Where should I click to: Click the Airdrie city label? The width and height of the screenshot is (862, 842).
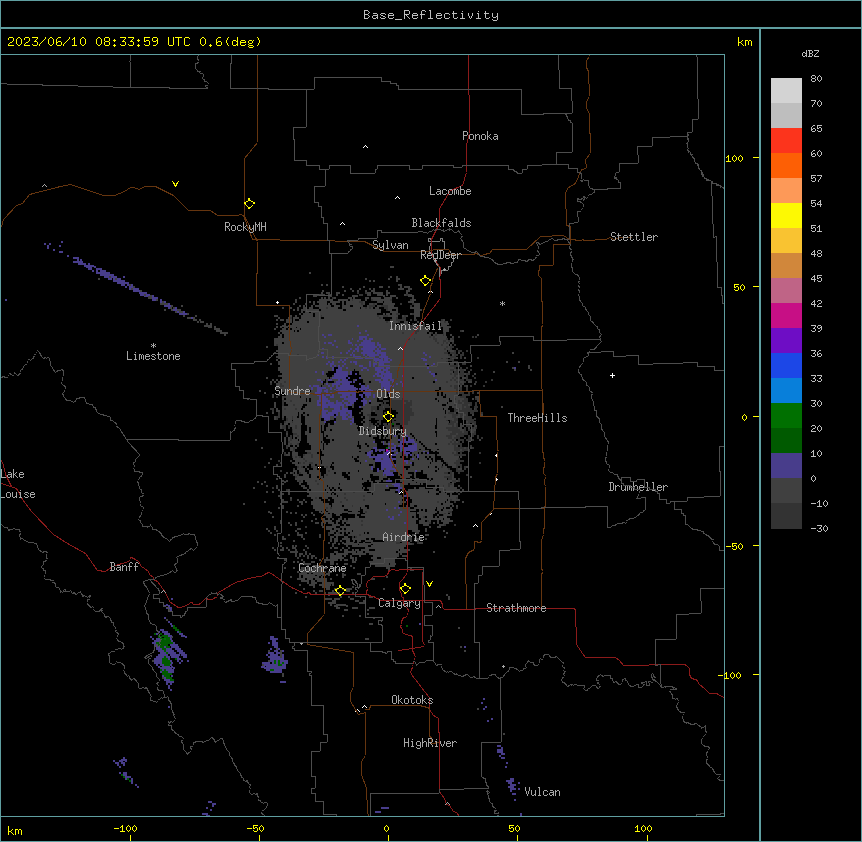[x=404, y=537]
